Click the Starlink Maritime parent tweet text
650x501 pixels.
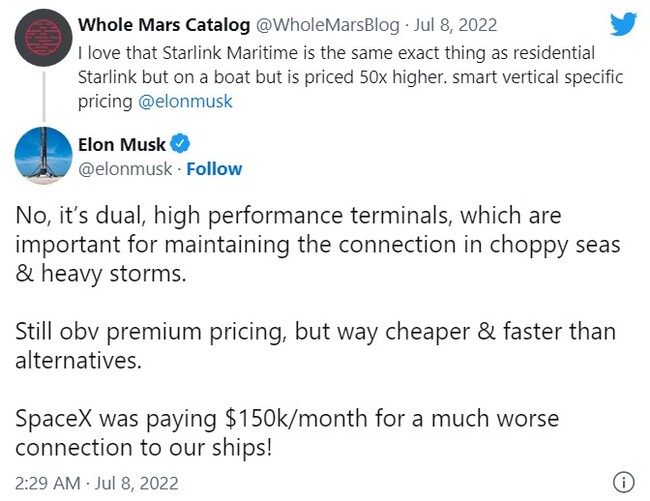click(350, 77)
